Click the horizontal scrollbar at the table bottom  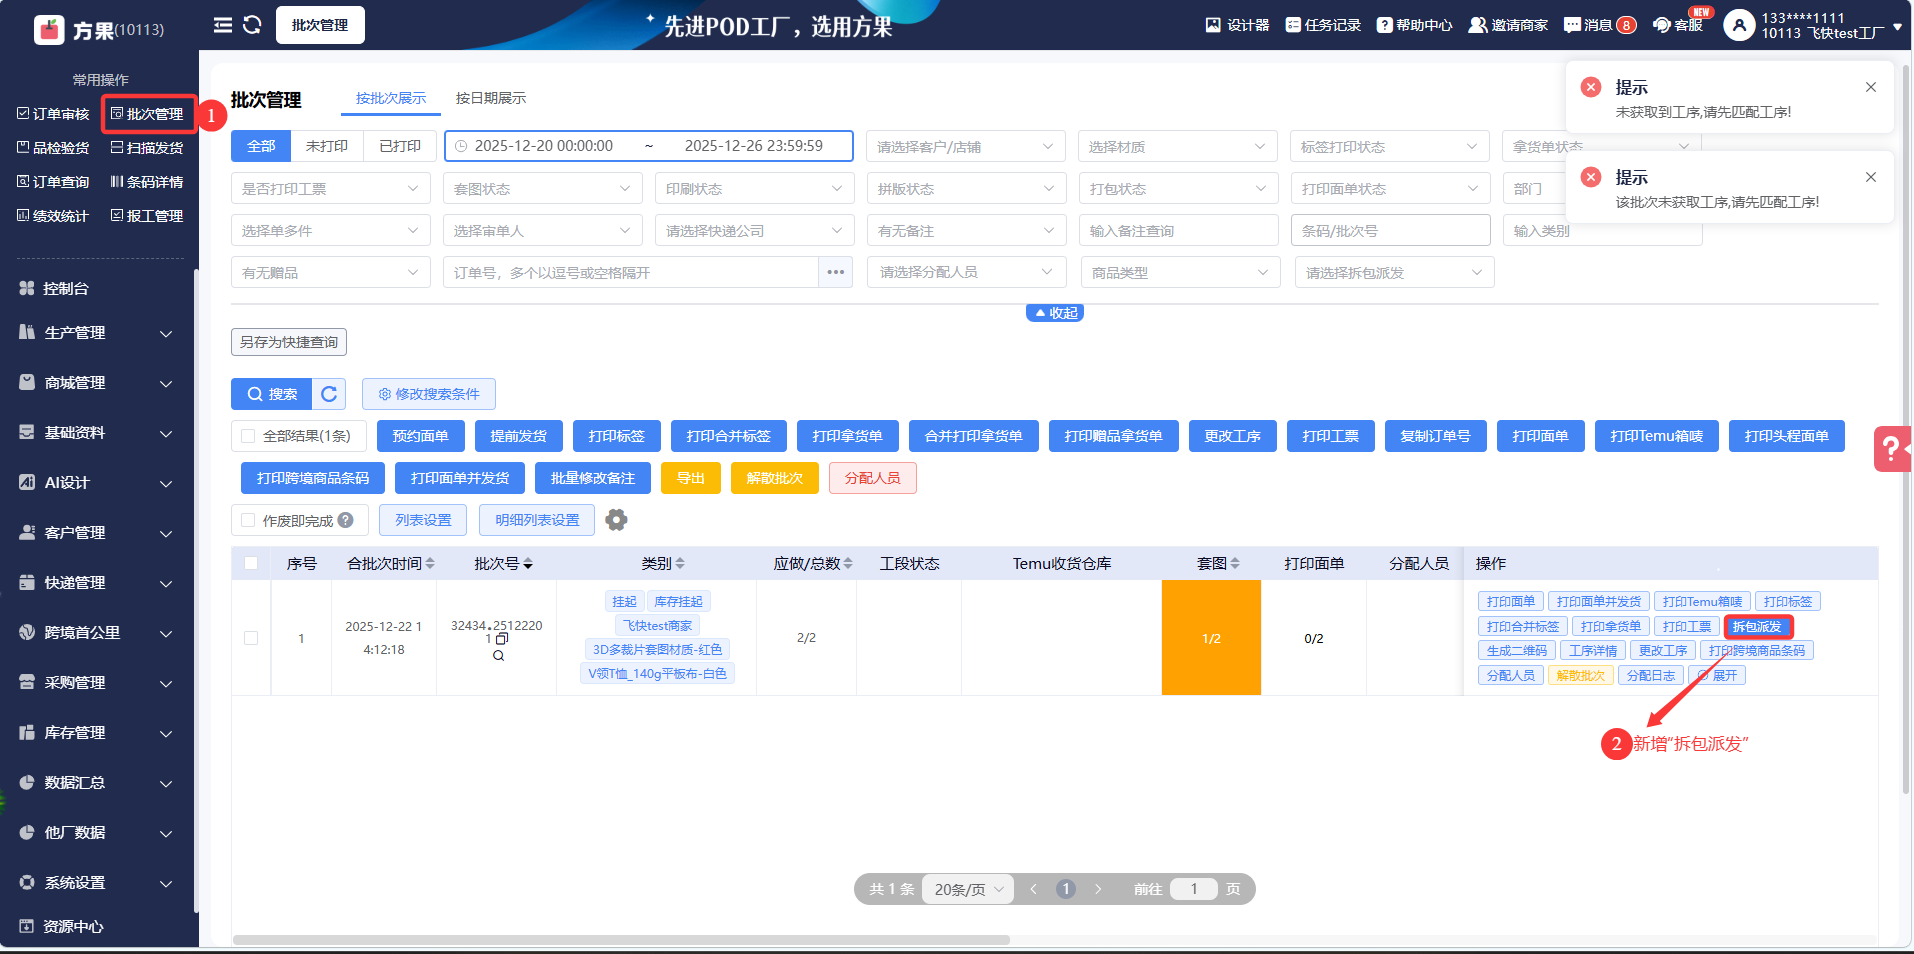pos(621,940)
